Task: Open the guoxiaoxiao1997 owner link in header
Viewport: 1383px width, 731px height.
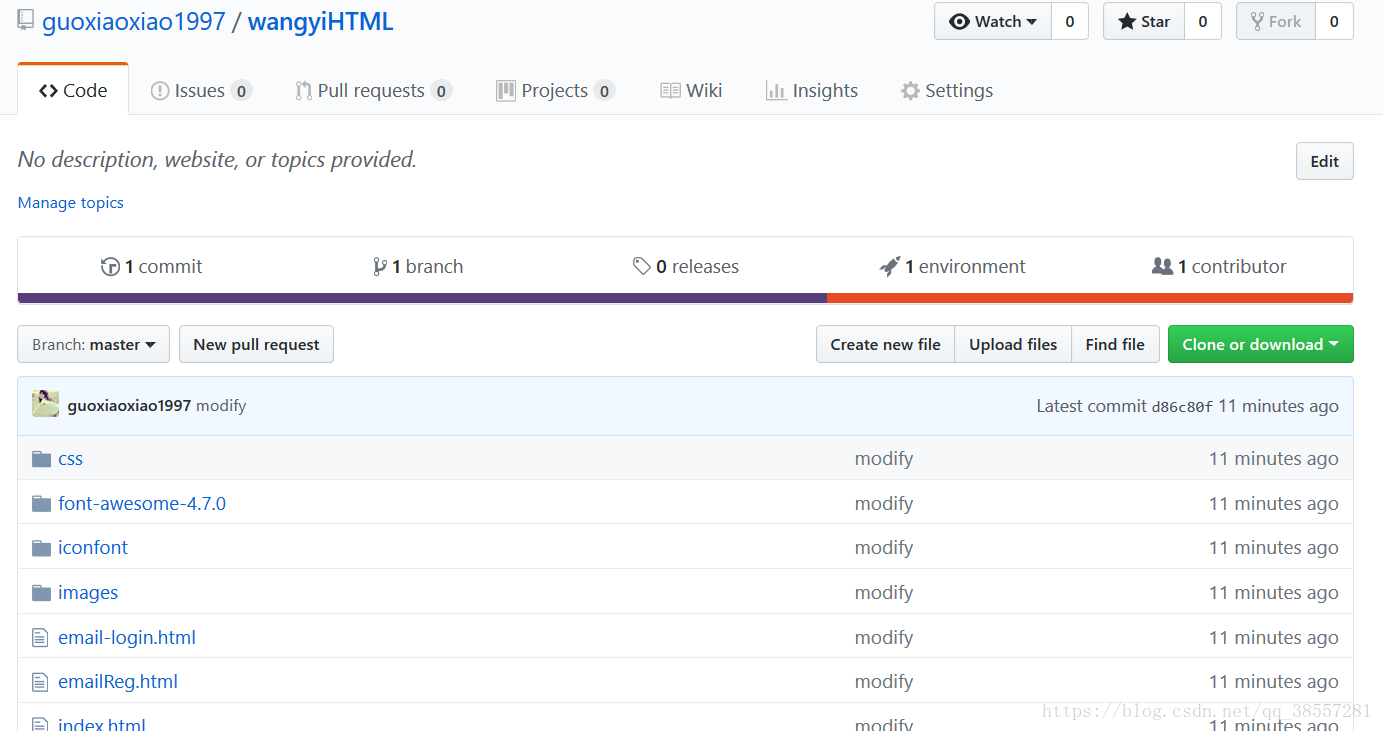Action: [x=134, y=21]
